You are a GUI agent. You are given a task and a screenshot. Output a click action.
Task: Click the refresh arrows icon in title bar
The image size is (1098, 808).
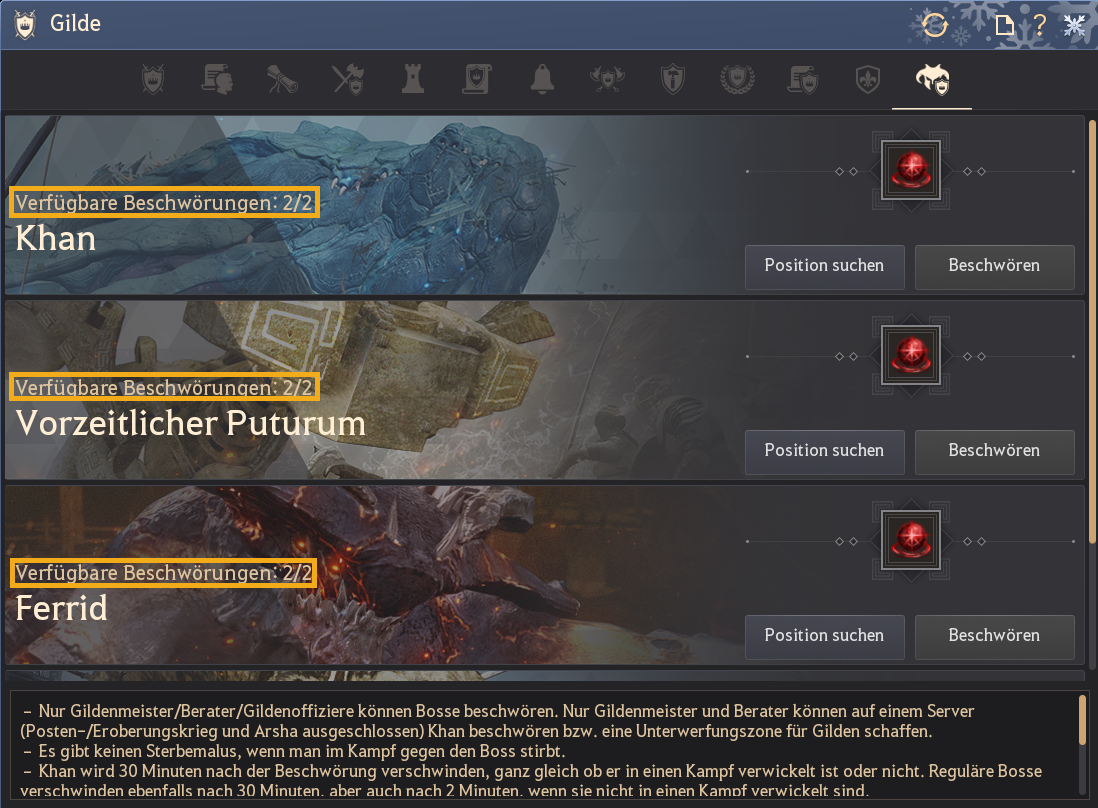pyautogui.click(x=935, y=25)
